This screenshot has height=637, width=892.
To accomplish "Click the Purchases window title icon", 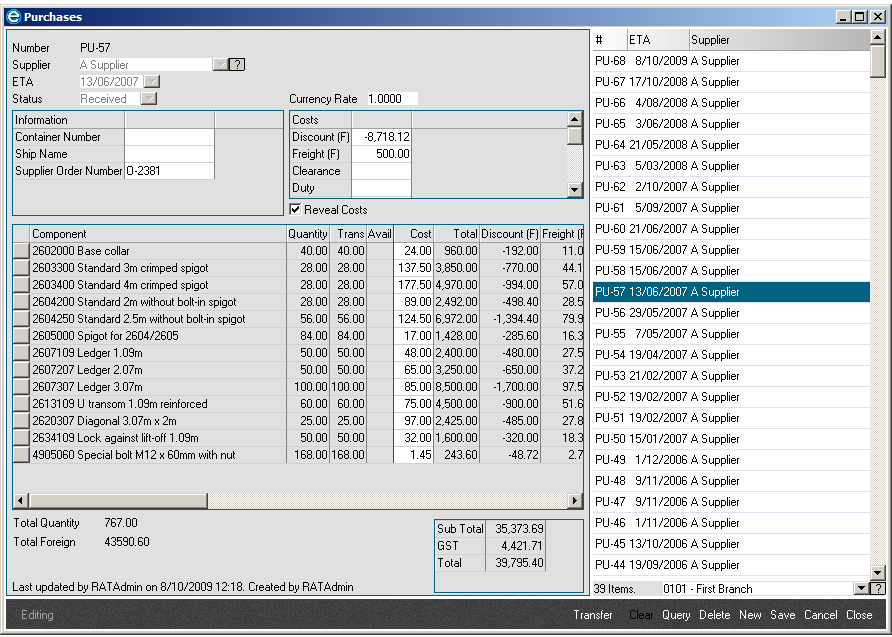I will [13, 17].
